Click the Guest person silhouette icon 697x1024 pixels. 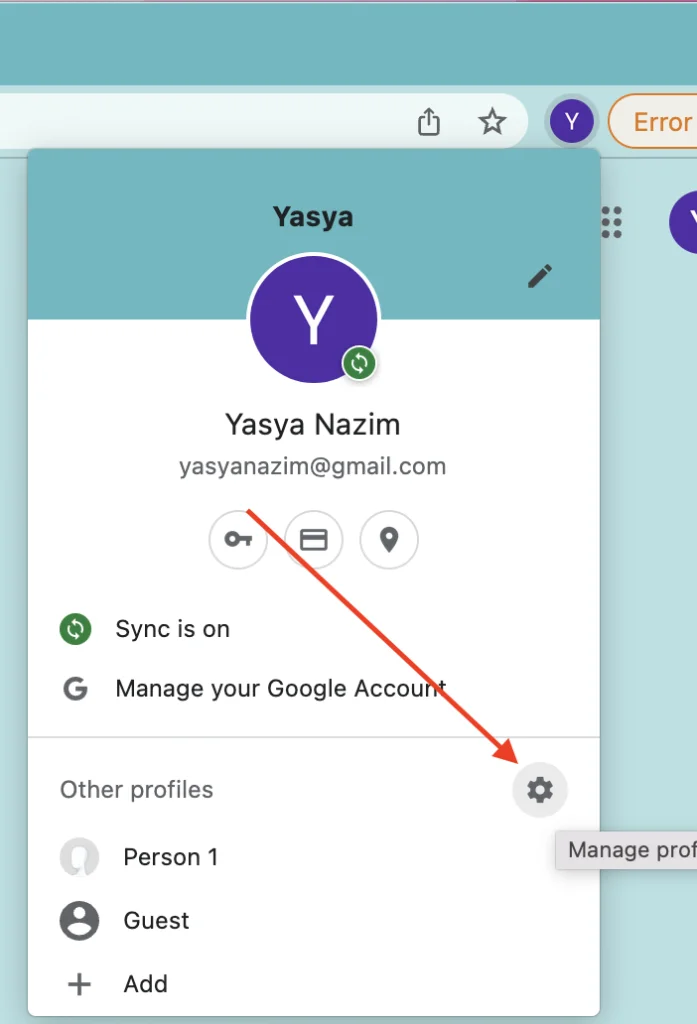pyautogui.click(x=80, y=920)
